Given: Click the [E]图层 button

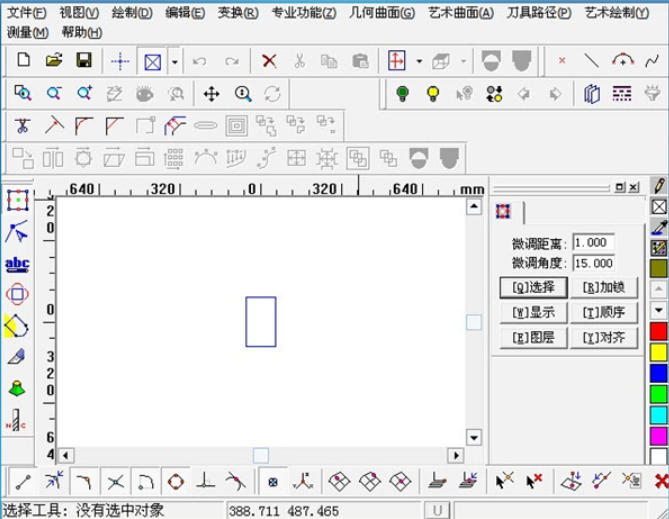Looking at the screenshot, I should (x=533, y=338).
